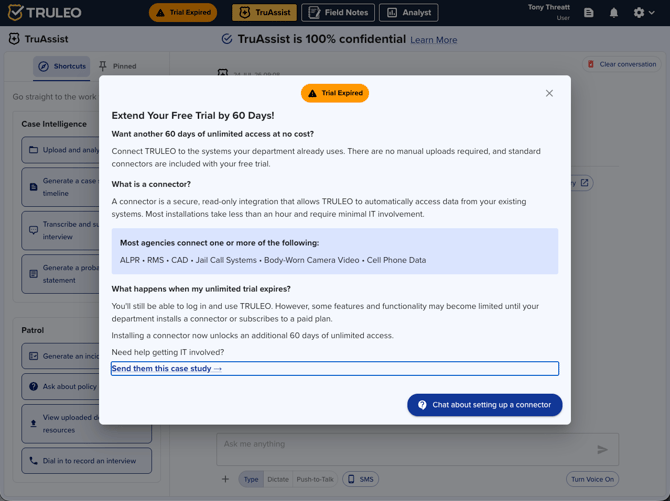Follow the Learn More link

(433, 40)
